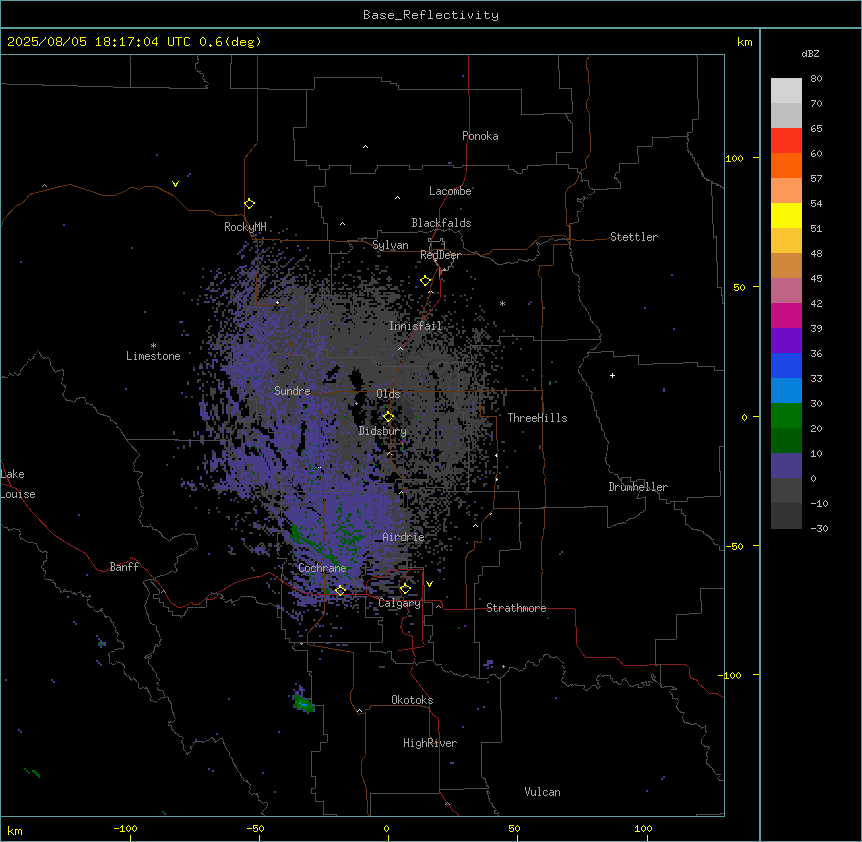Viewport: 862px width, 842px height.
Task: Click the HighRiver city label
Action: point(430,743)
